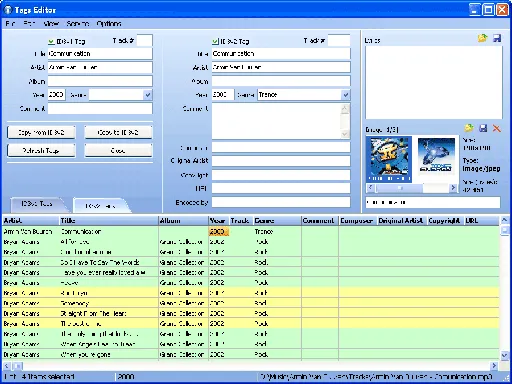Screen dimensions: 512x384
Task: Select the row titled Do I Have To Say The Words
Action: [251, 262]
